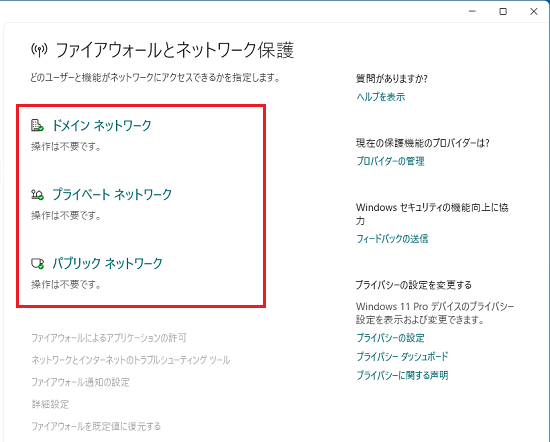Open the ヘルプを表示 link
The image size is (550, 442).
pyautogui.click(x=381, y=97)
